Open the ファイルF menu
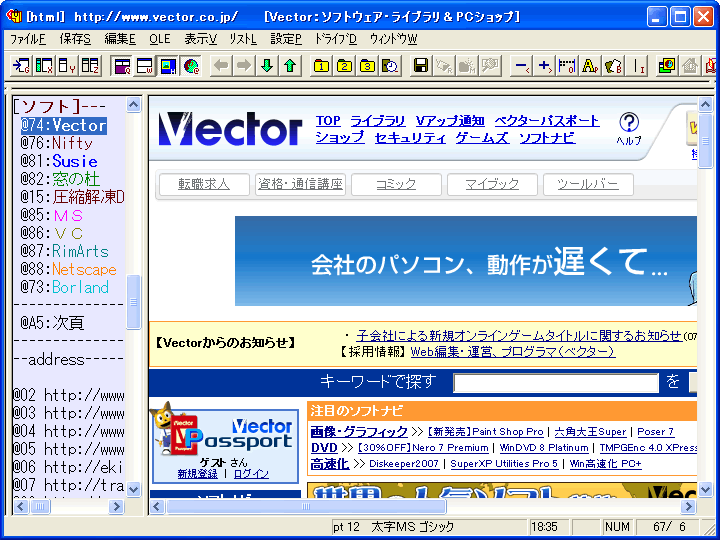 click(x=28, y=39)
